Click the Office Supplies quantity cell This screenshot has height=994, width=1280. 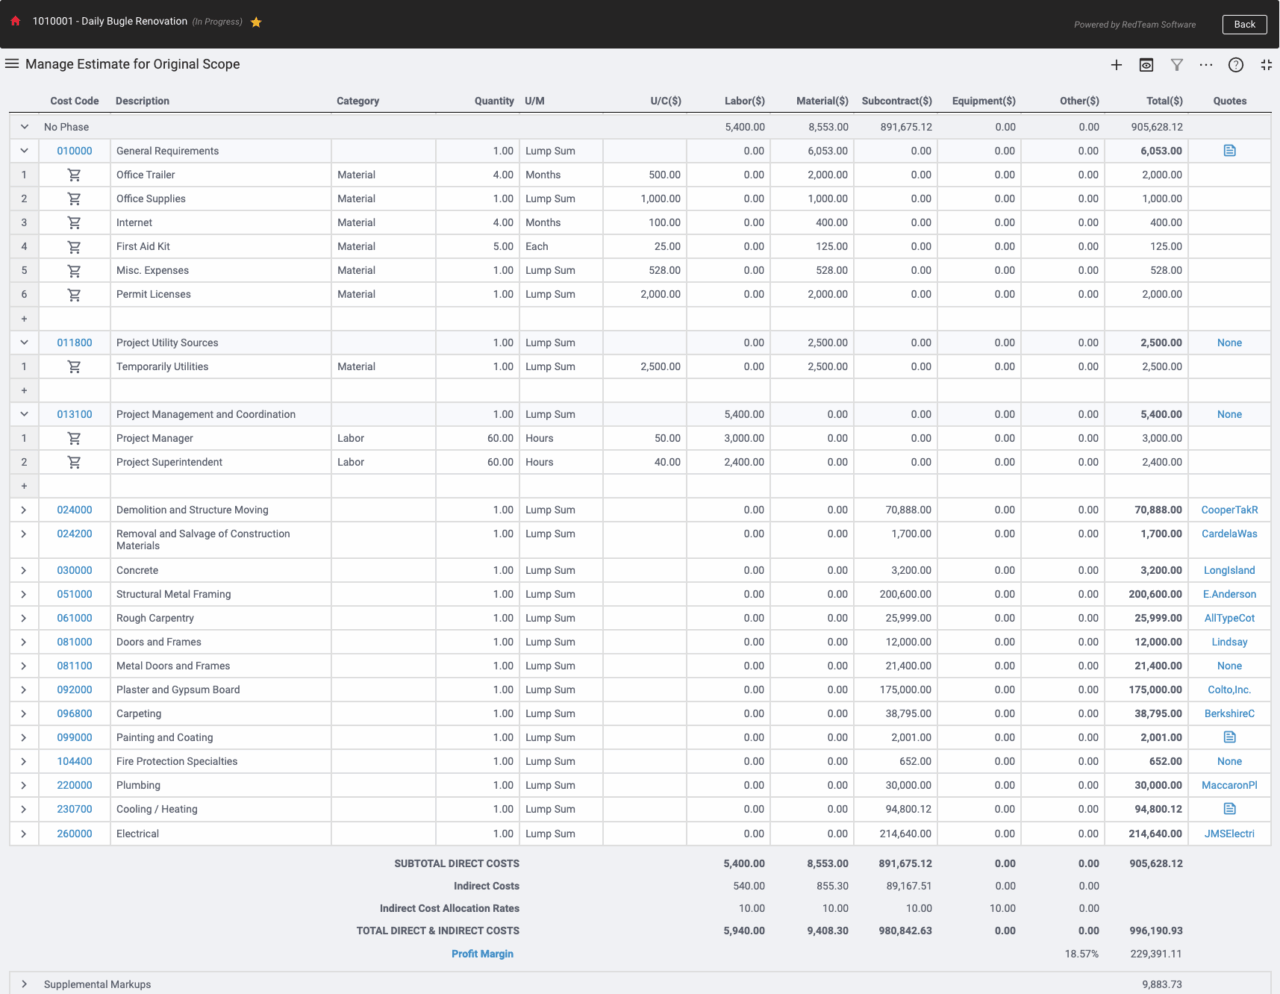coord(477,199)
